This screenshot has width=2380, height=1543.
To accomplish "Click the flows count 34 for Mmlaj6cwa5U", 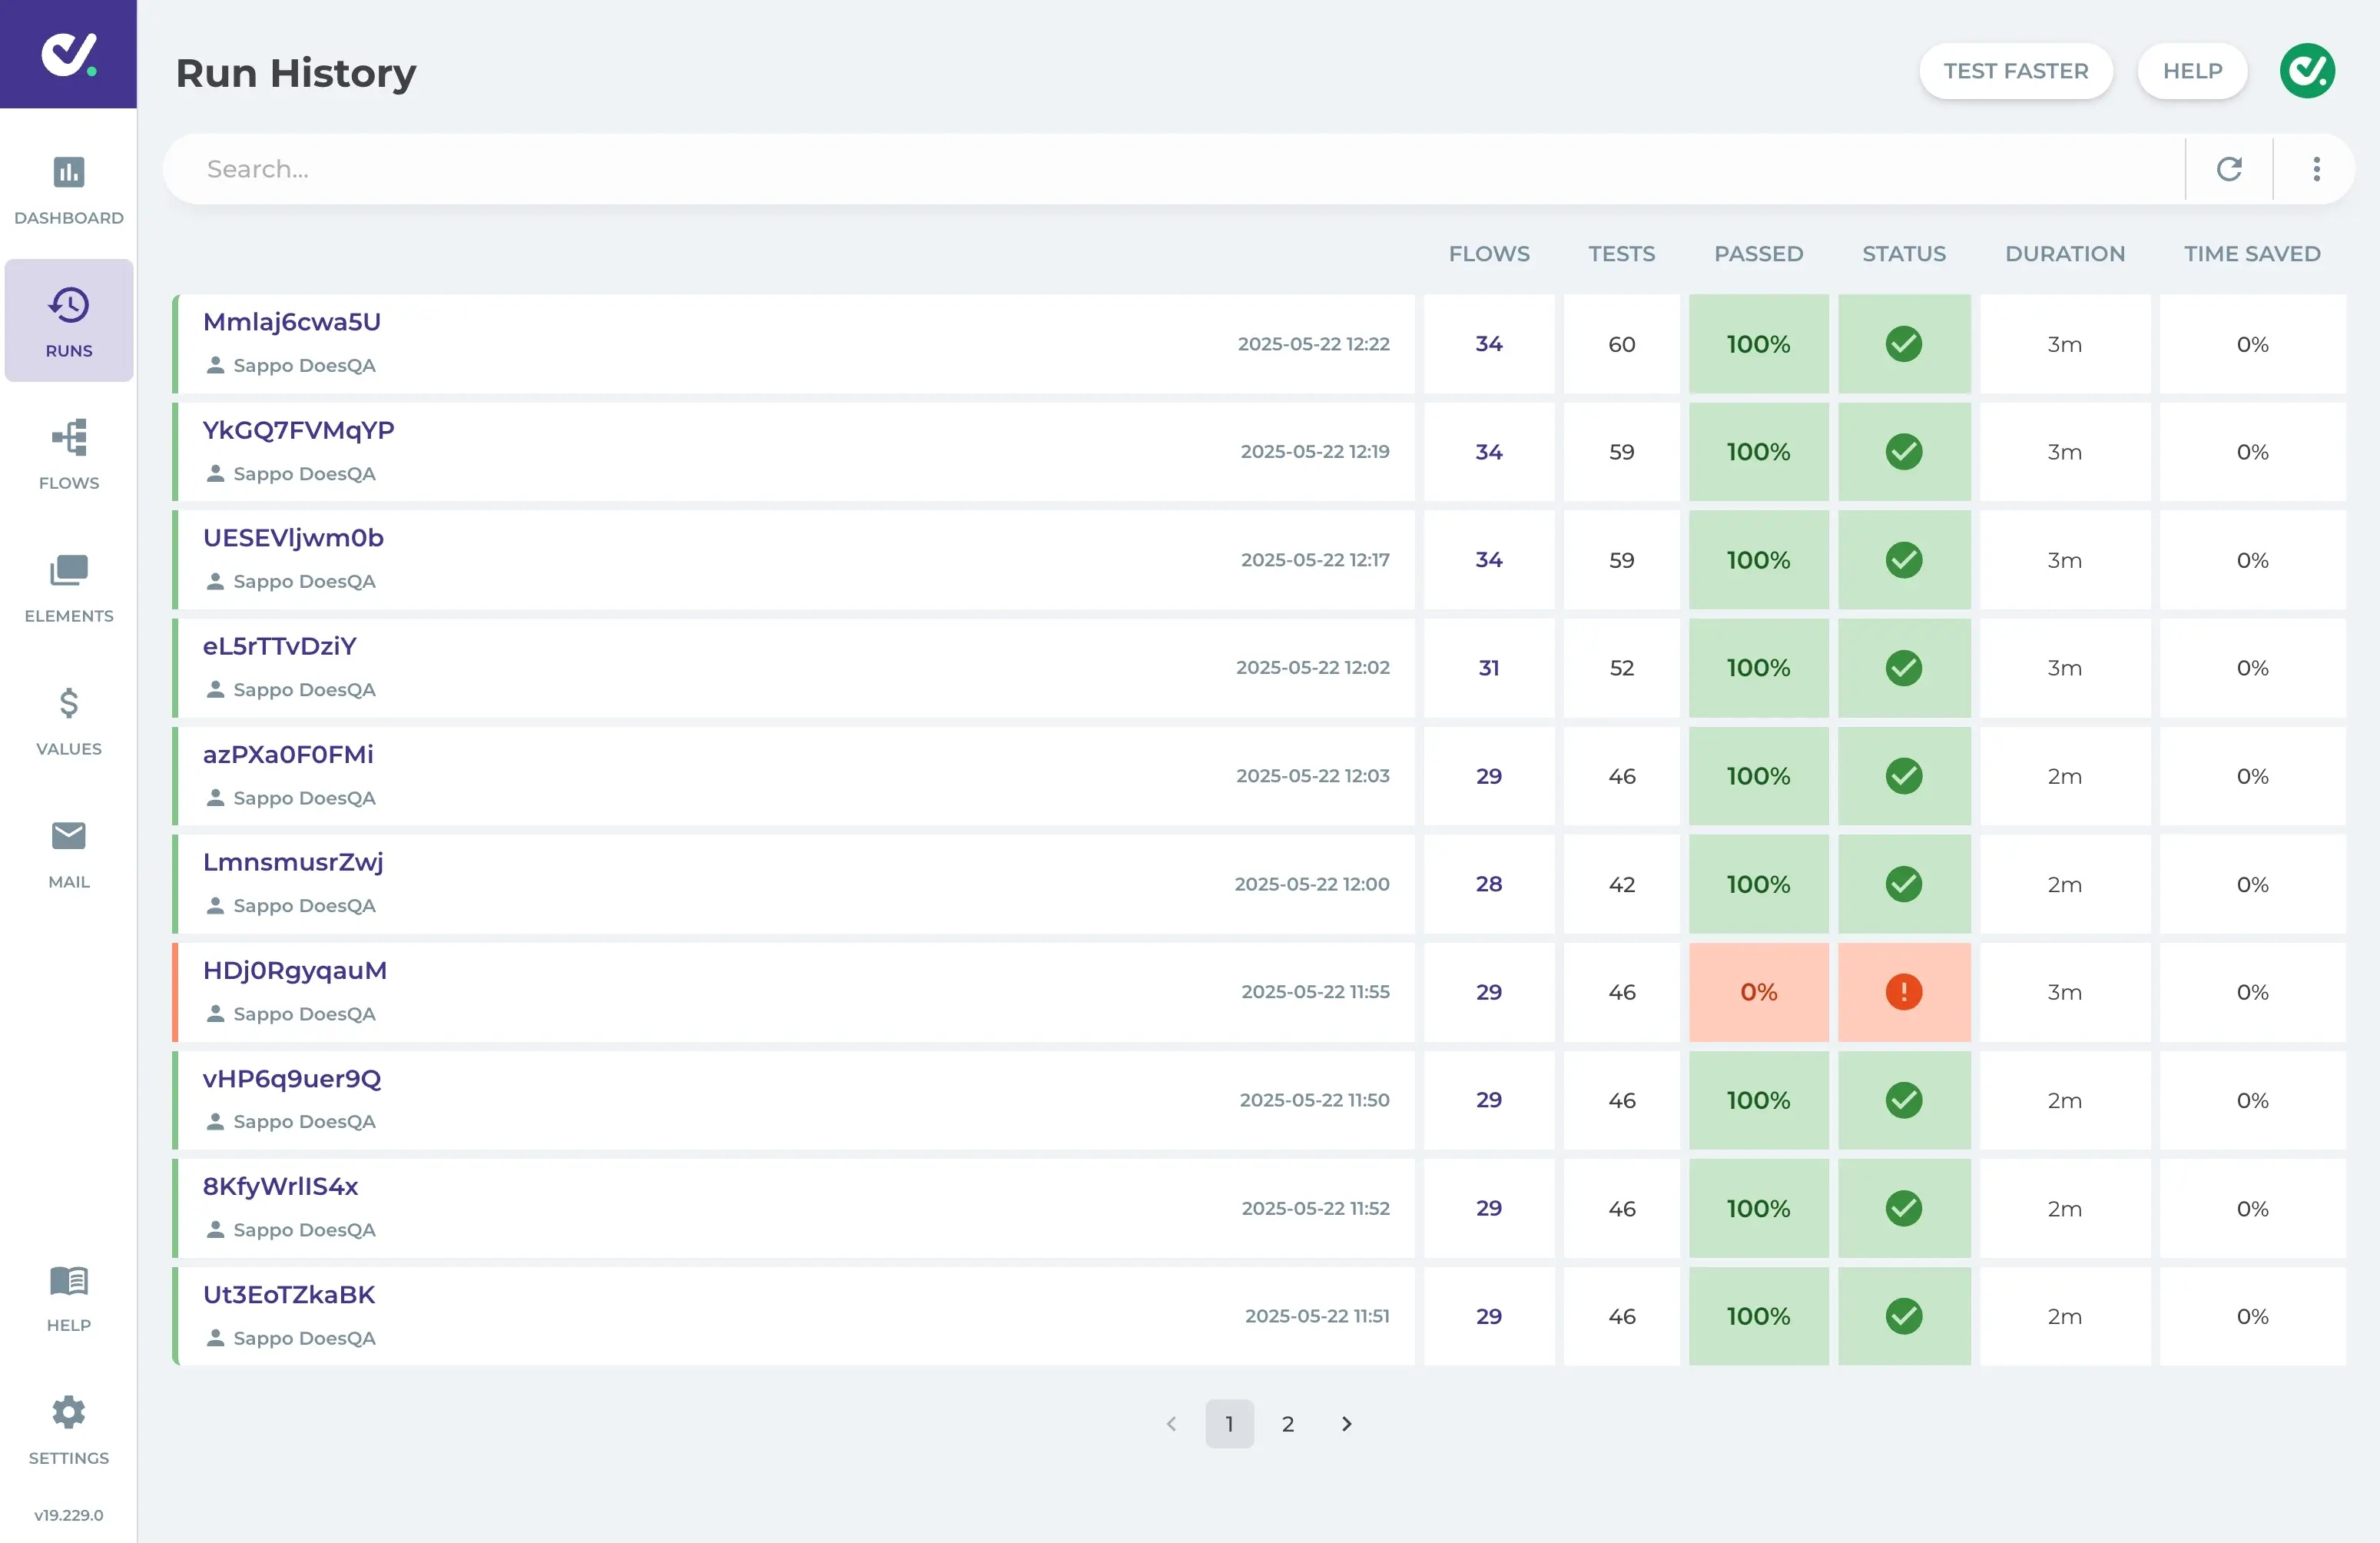I will [x=1488, y=344].
